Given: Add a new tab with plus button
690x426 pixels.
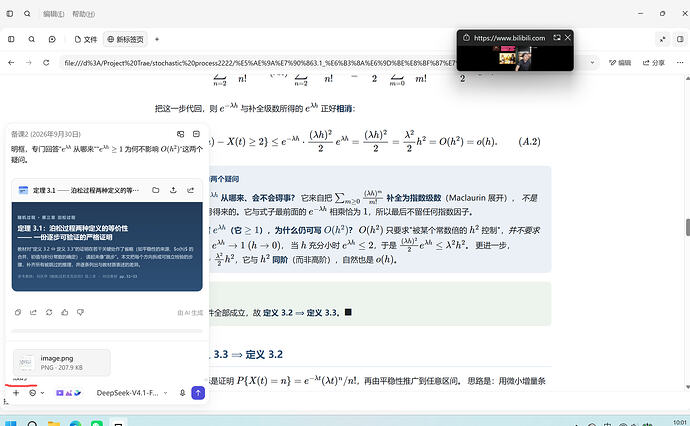Looking at the screenshot, I should [157, 39].
